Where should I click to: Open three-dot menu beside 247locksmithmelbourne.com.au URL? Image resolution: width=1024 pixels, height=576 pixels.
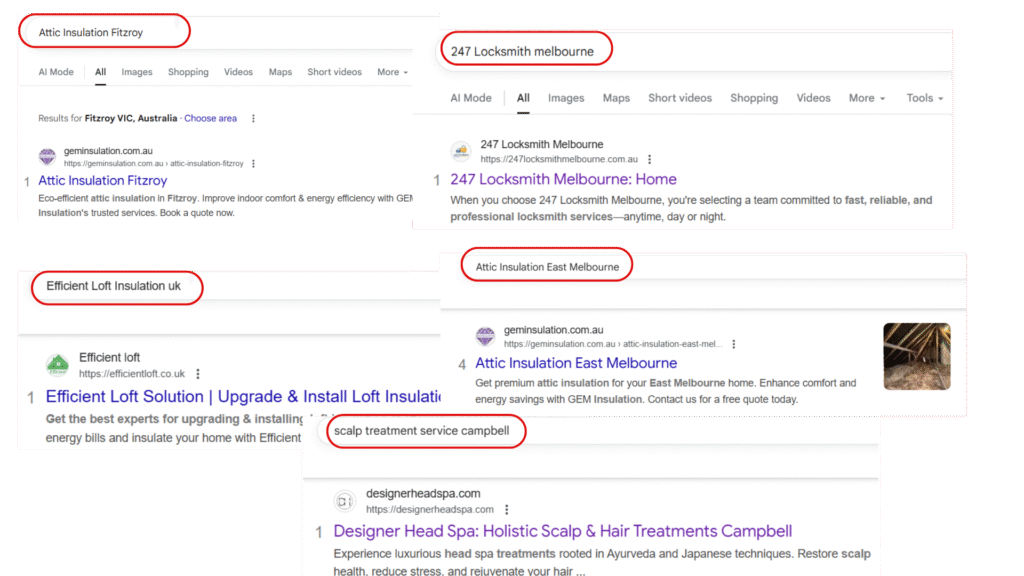[x=650, y=159]
